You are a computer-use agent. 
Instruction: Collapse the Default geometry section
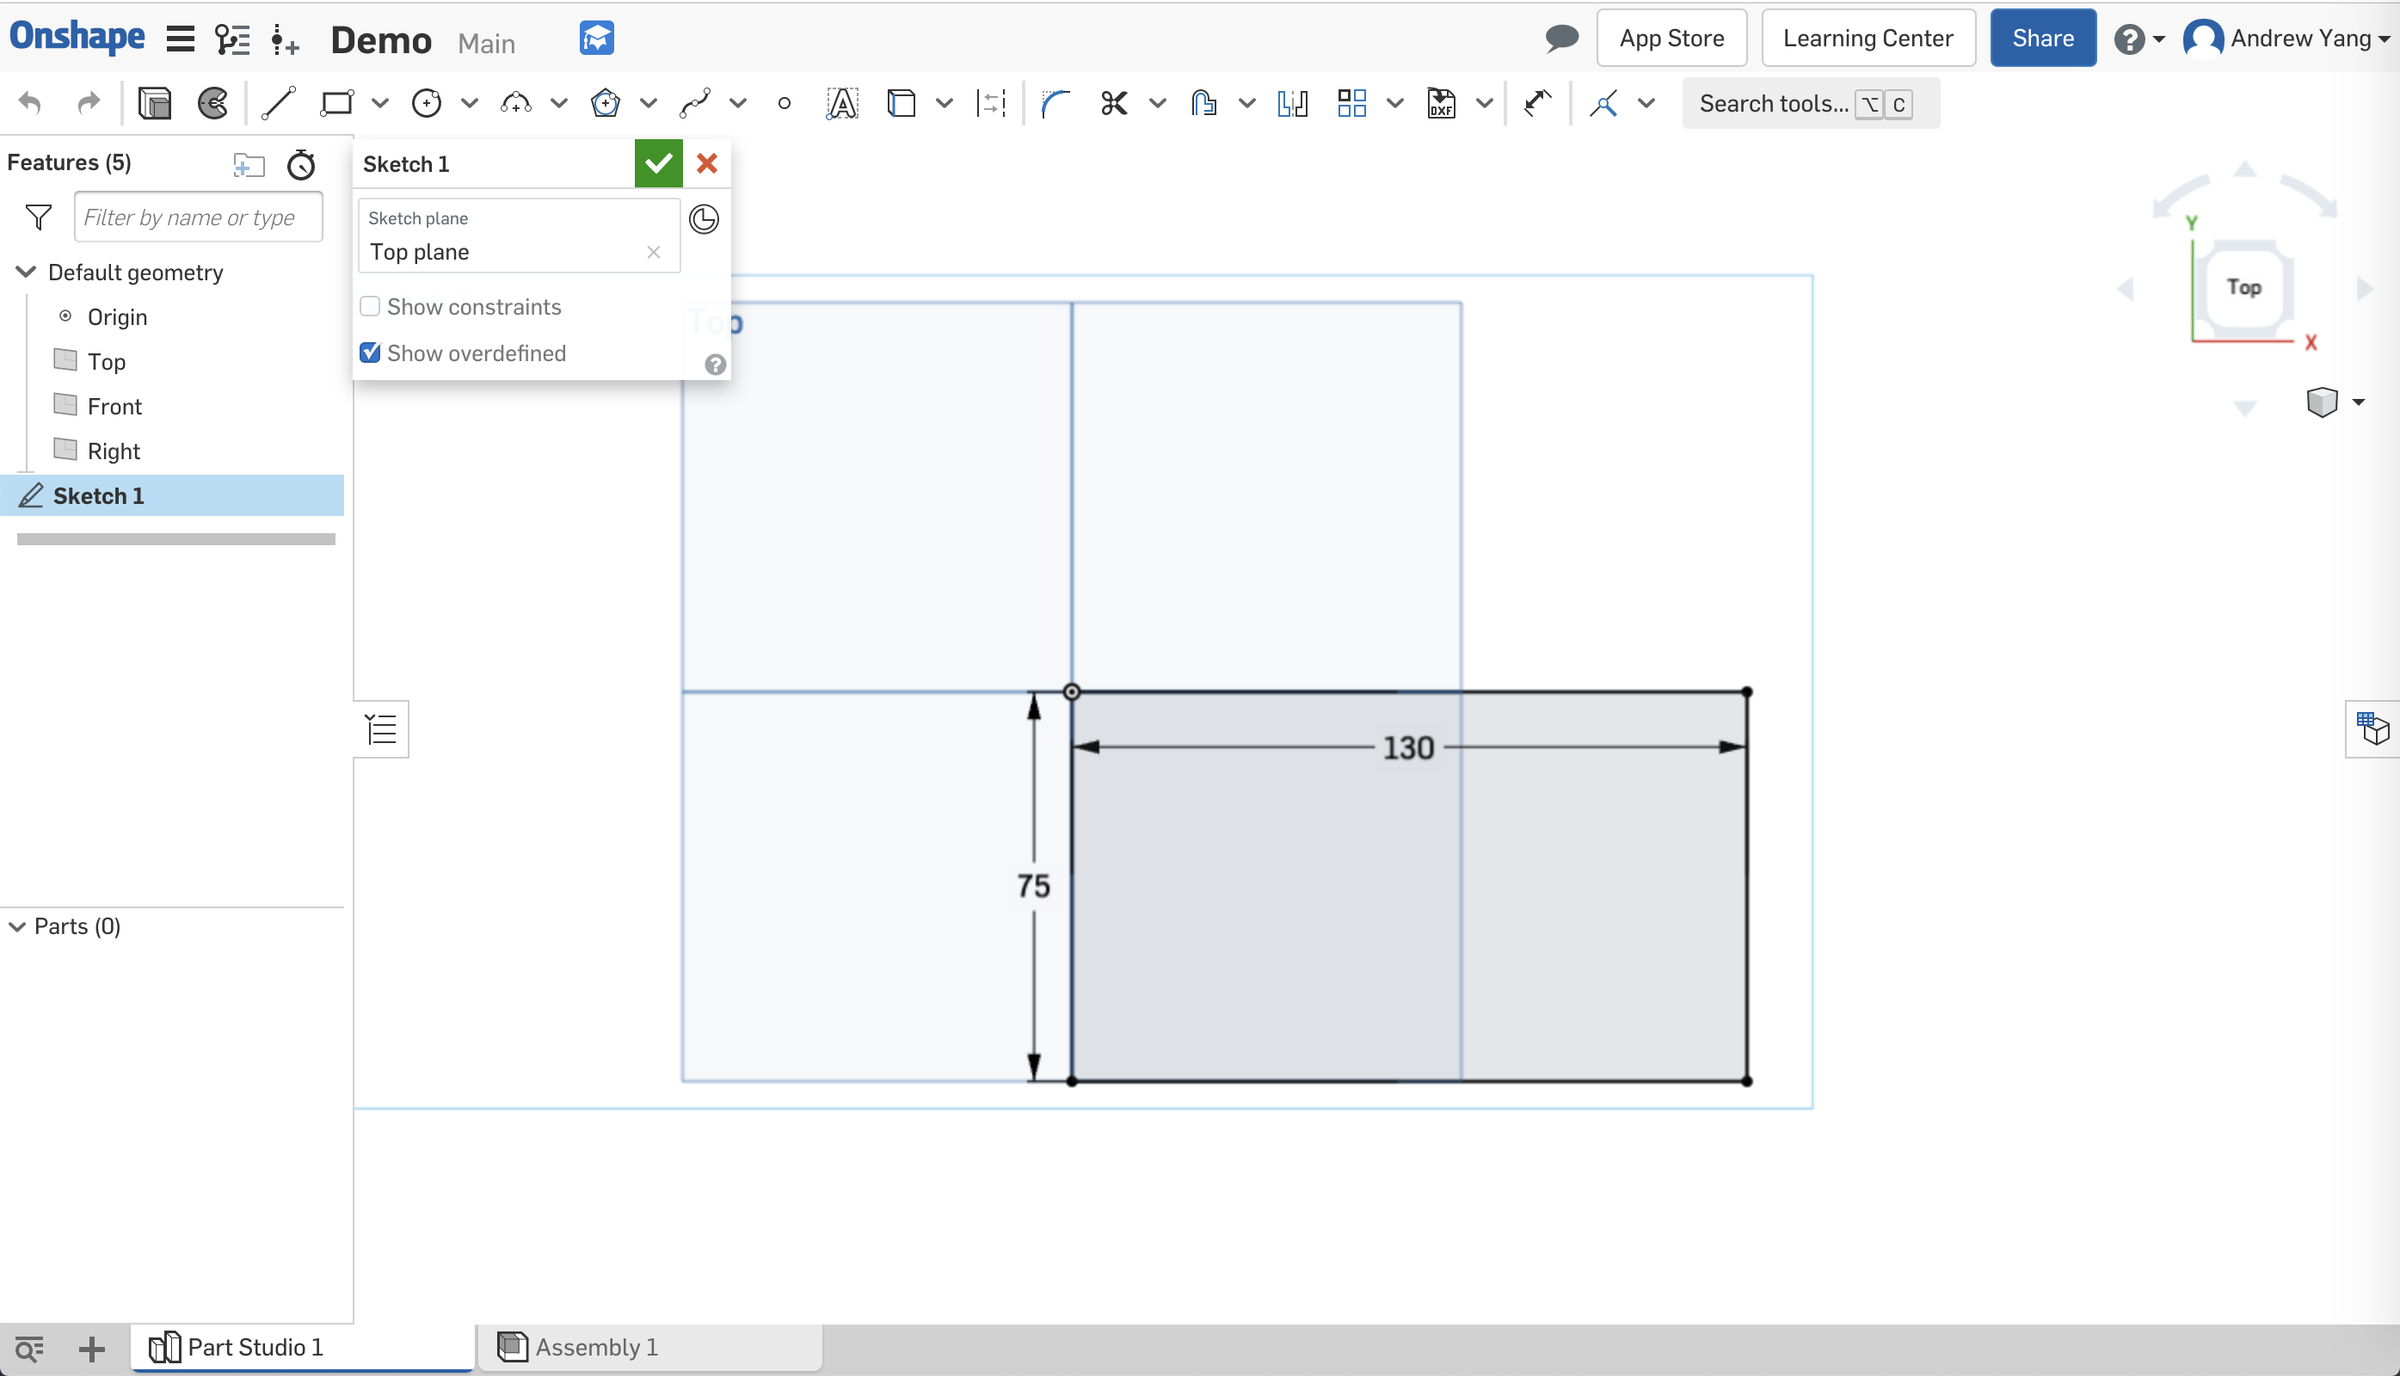pos(23,271)
